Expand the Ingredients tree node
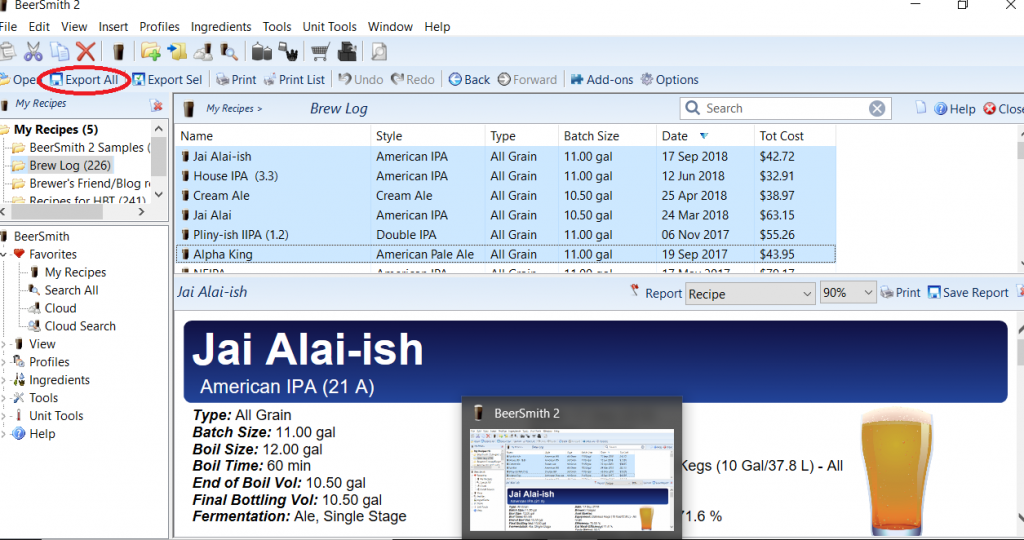The height and width of the screenshot is (540, 1024). coord(5,380)
